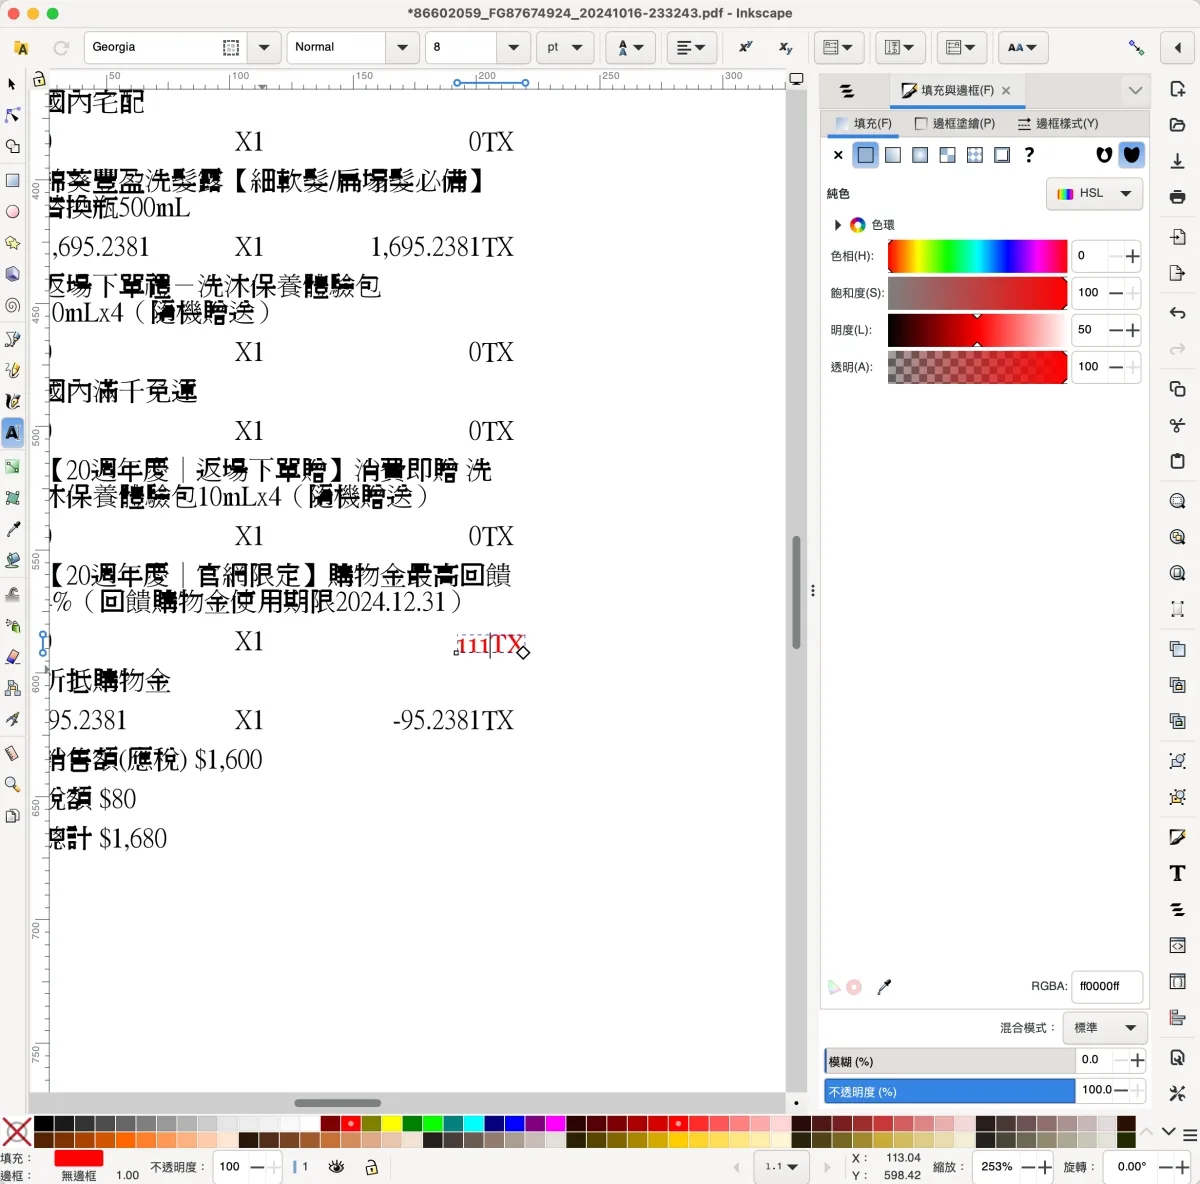The height and width of the screenshot is (1184, 1200).
Task: Select the Node editing tool
Action: coord(12,115)
